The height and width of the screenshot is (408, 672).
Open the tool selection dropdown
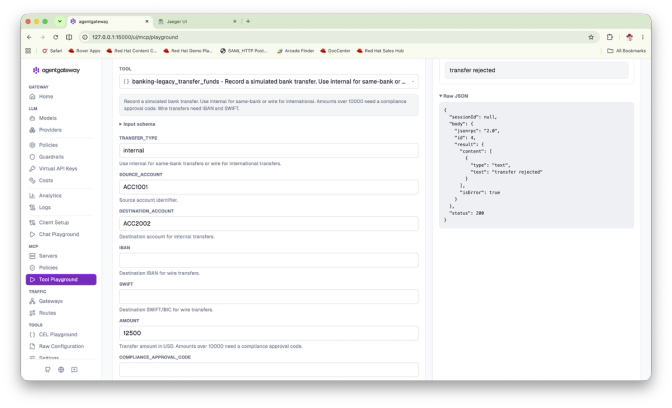[x=269, y=81]
